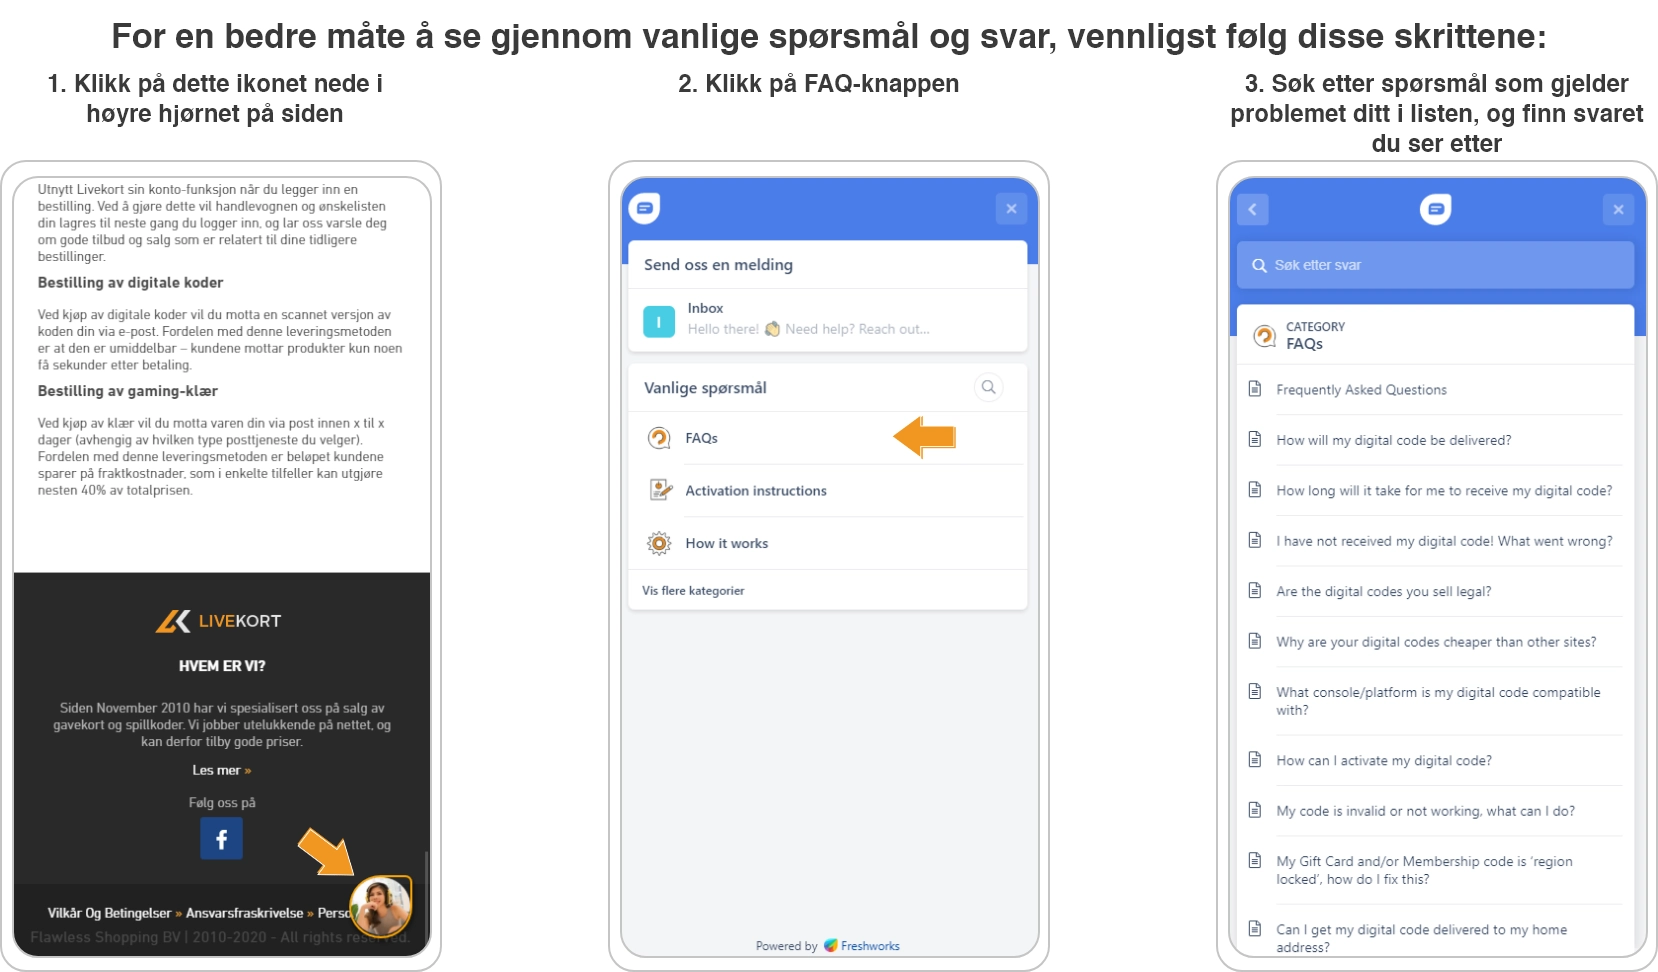
Task: Click the FAQs category icon in middle panel
Action: pyautogui.click(x=659, y=438)
